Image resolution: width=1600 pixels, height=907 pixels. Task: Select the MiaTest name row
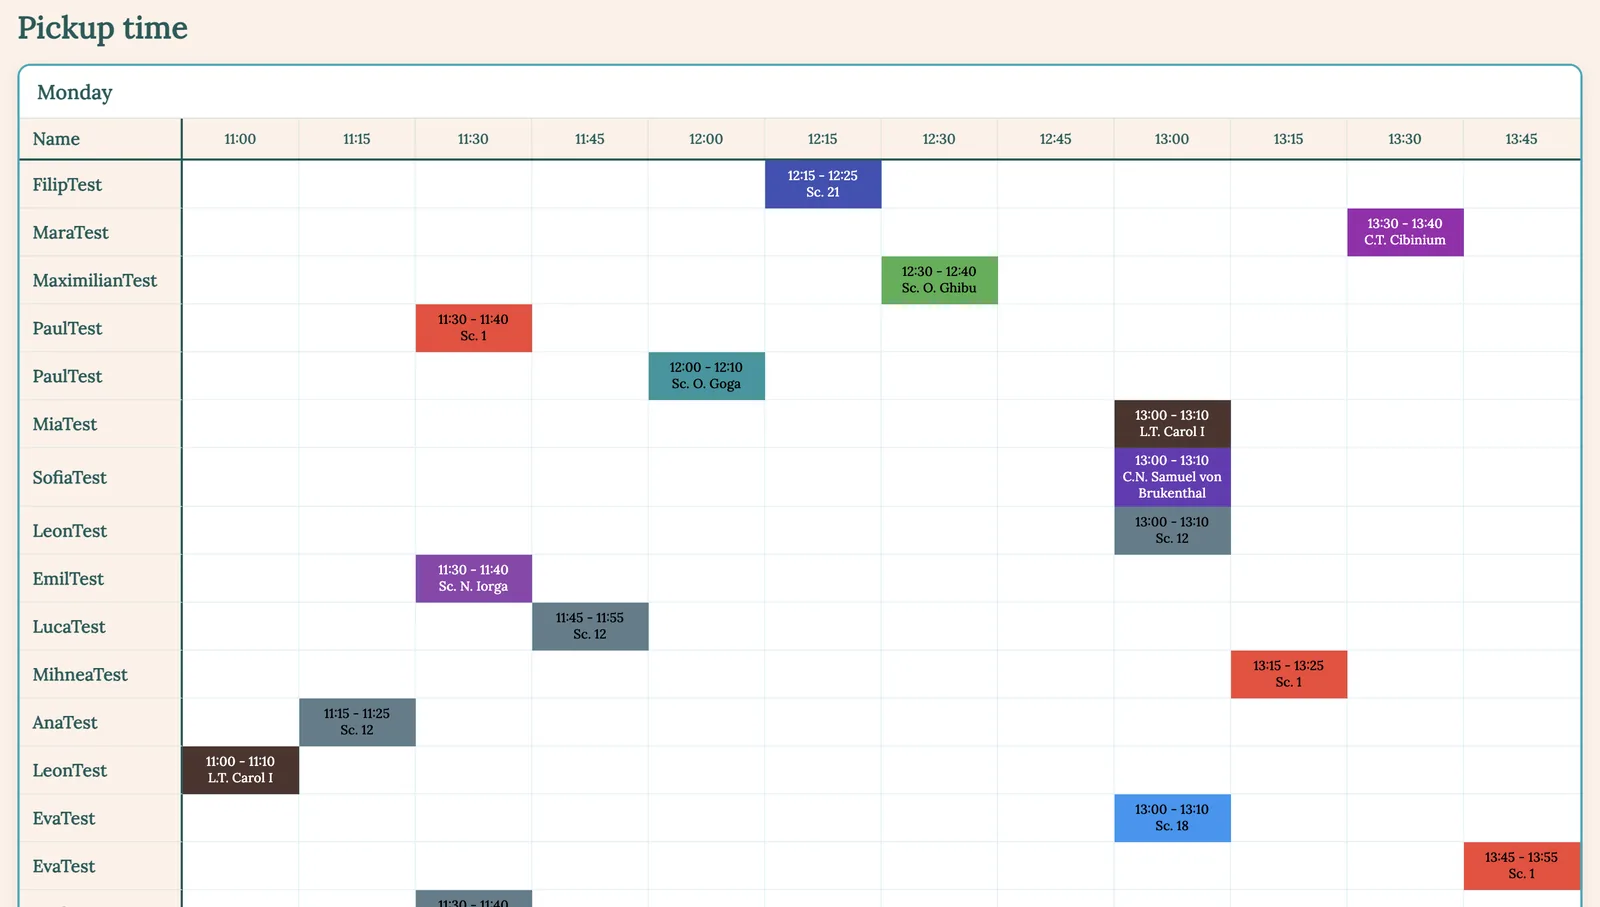pos(100,424)
